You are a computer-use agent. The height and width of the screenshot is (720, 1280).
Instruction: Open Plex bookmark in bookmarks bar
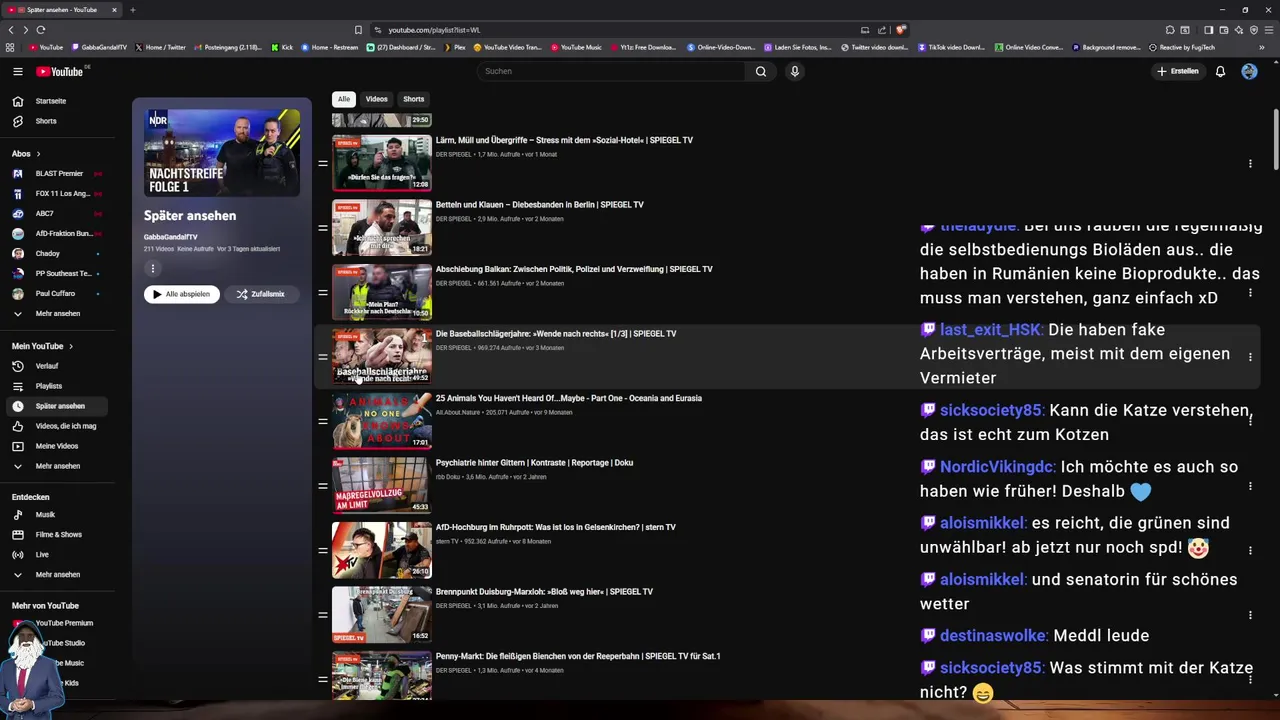pyautogui.click(x=455, y=47)
